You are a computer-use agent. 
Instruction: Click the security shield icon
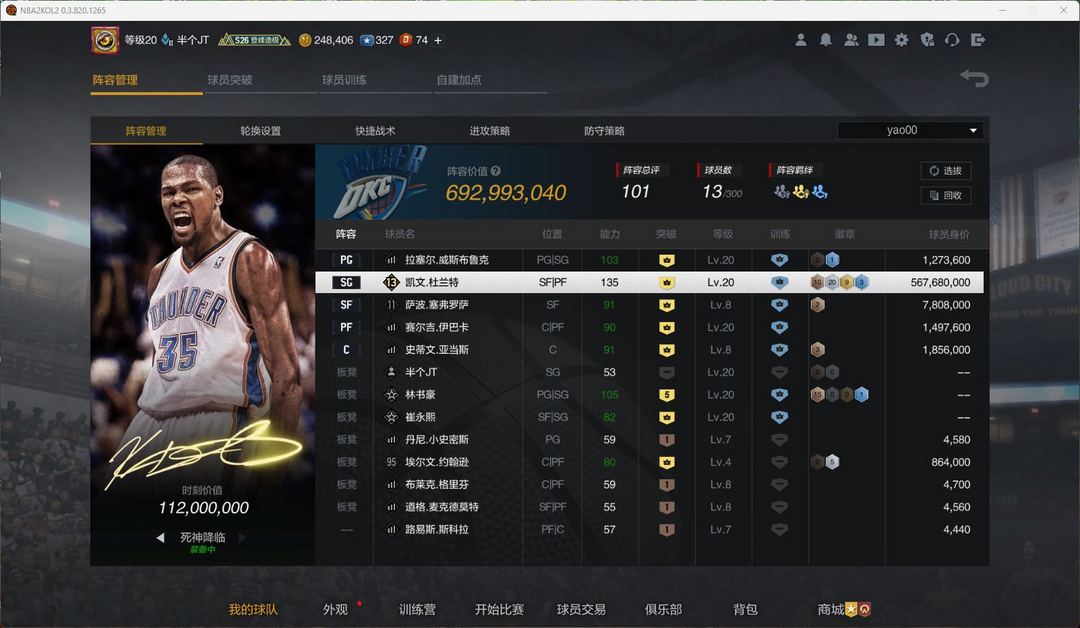[x=927, y=40]
